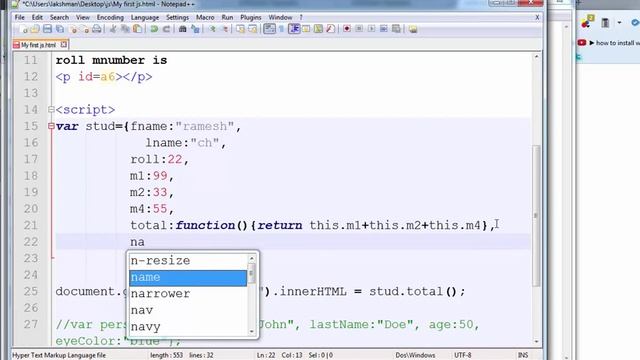The image size is (640, 360).
Task: Print the document using toolbar icon
Action: (x=97, y=29)
